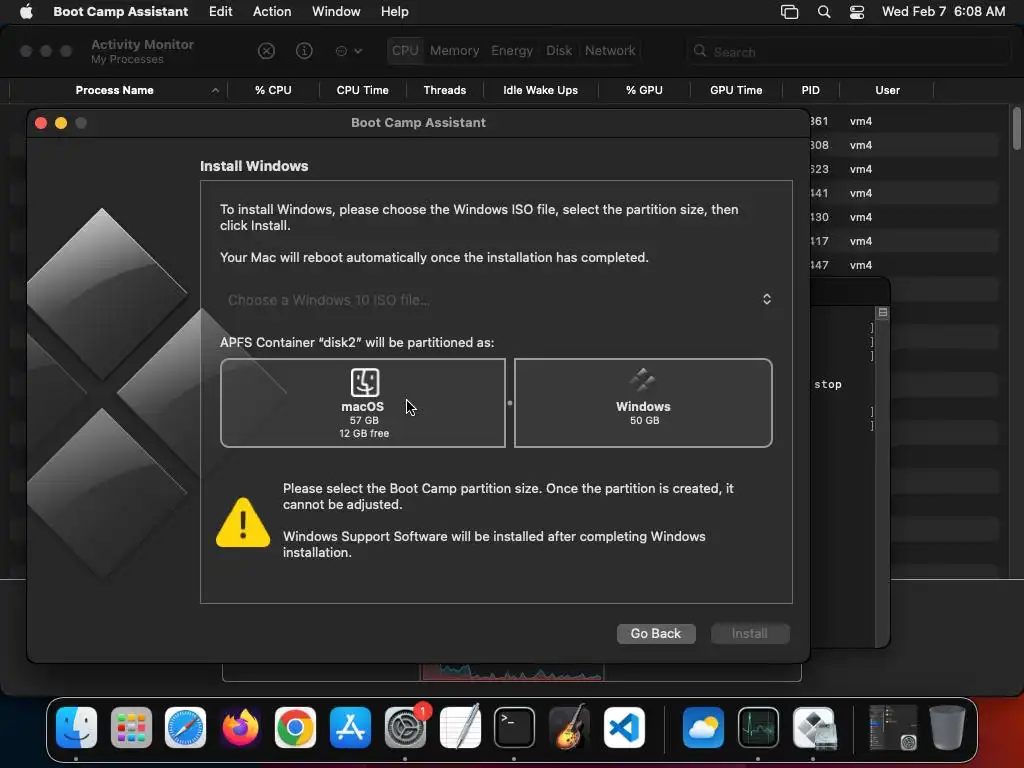Image resolution: width=1024 pixels, height=768 pixels.
Task: Sort by % GPU column
Action: (x=644, y=90)
